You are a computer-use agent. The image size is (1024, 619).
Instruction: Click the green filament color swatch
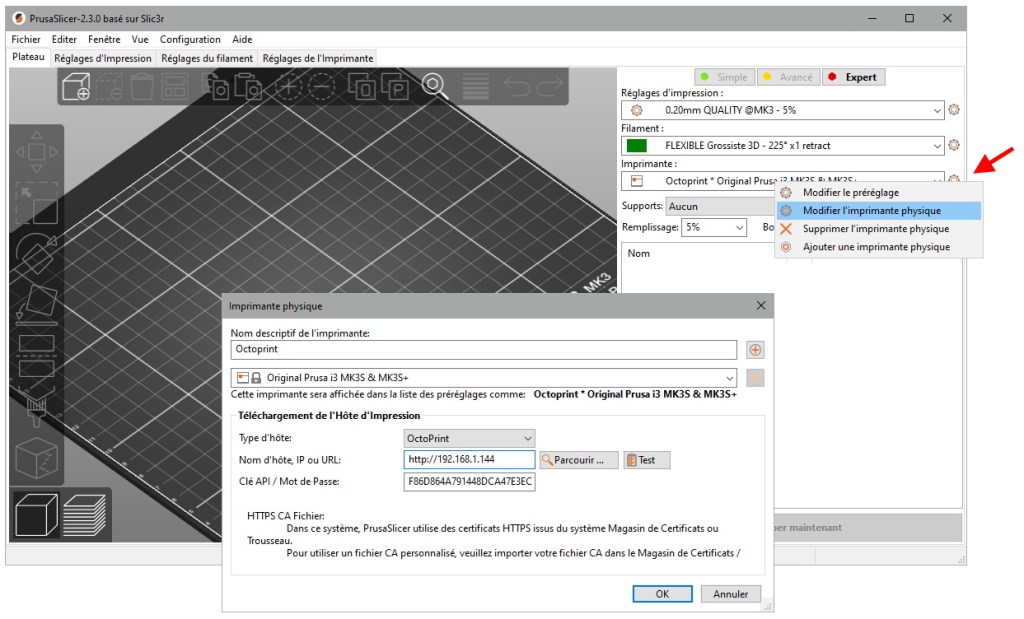(x=637, y=146)
